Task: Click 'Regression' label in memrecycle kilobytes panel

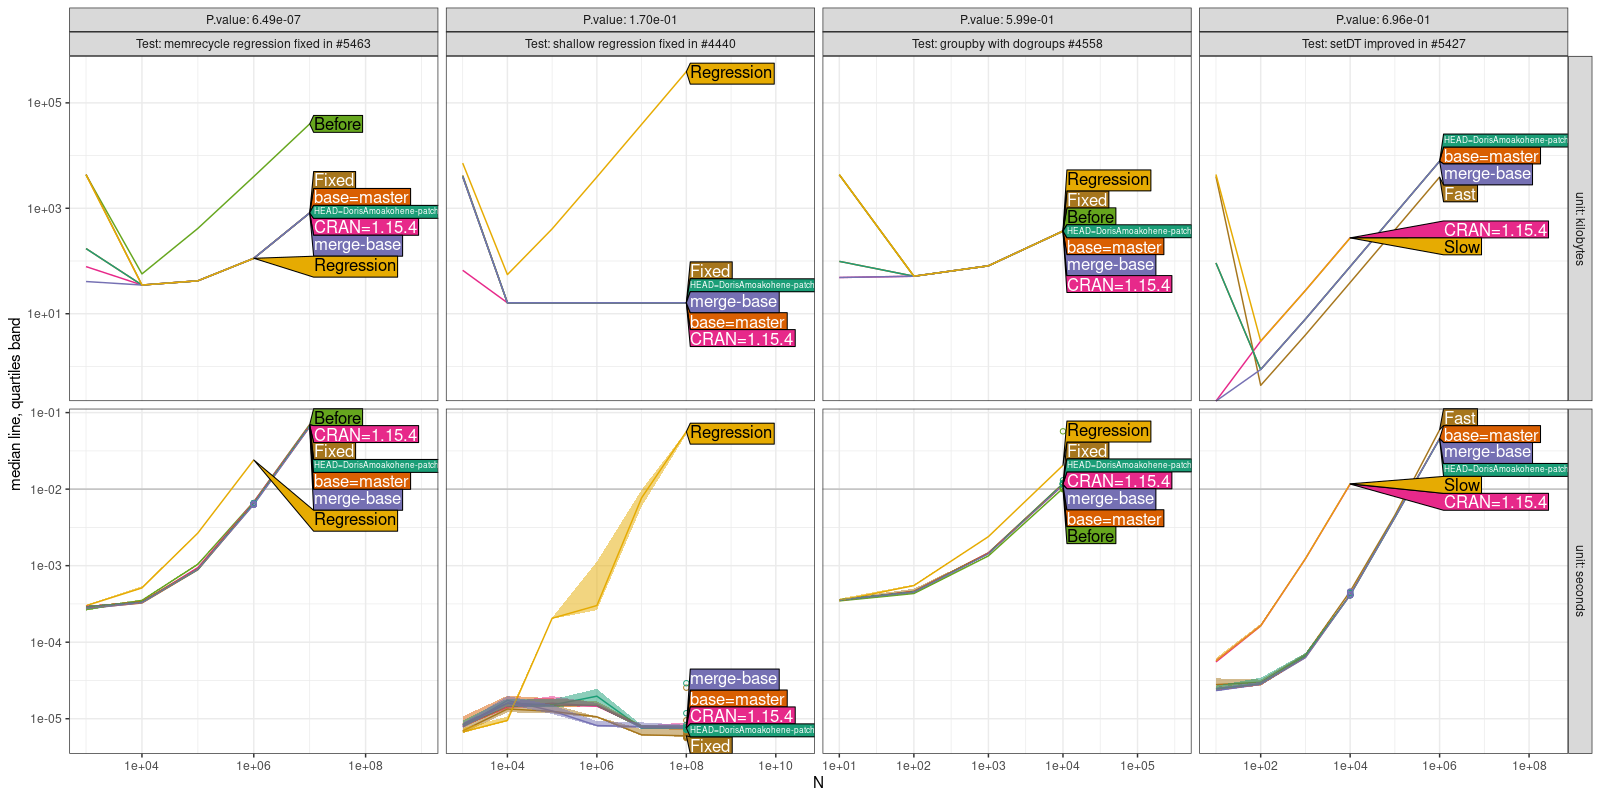Action: (x=355, y=266)
